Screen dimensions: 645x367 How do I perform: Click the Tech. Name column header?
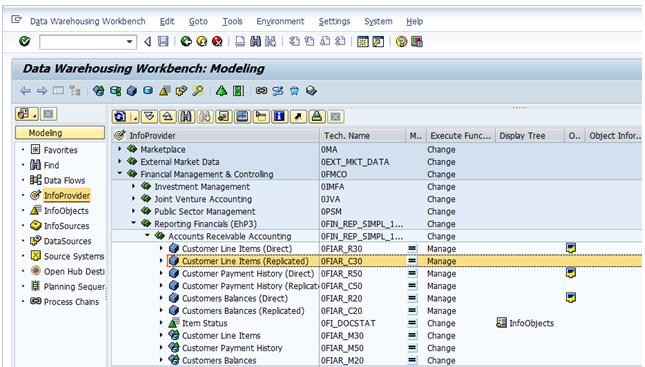point(362,135)
